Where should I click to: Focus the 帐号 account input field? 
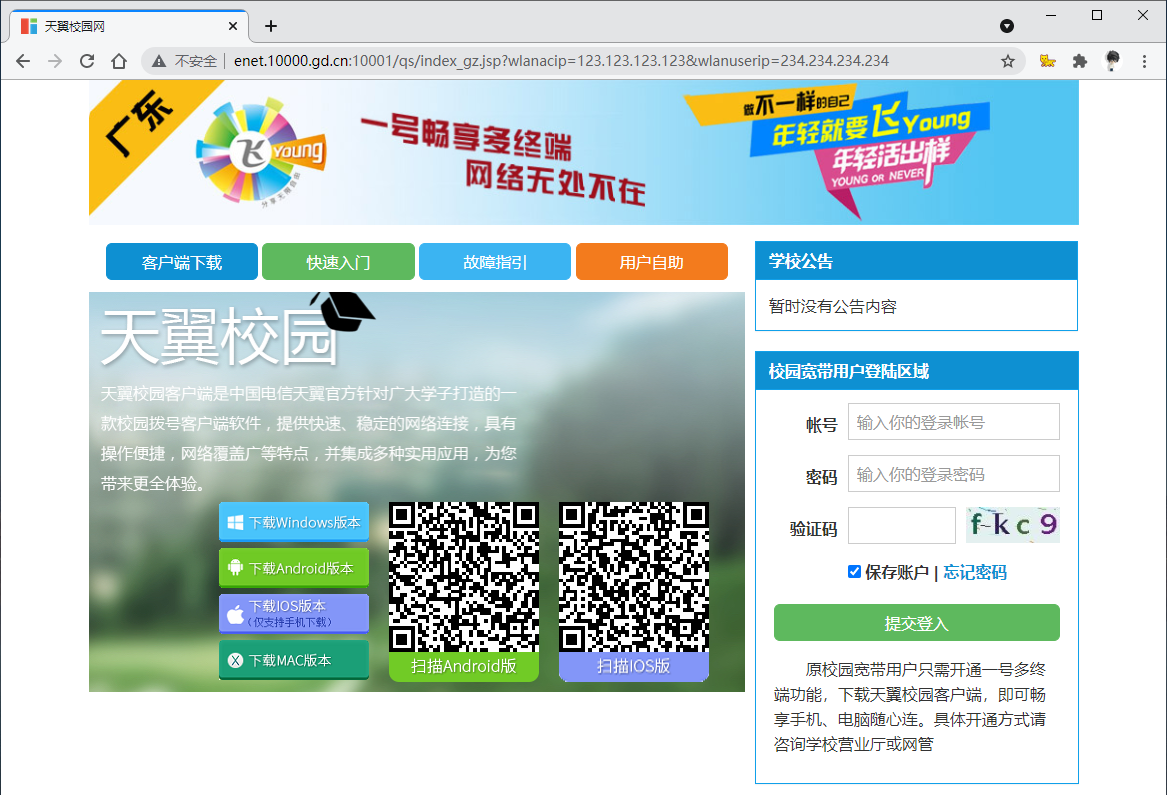pyautogui.click(x=953, y=422)
